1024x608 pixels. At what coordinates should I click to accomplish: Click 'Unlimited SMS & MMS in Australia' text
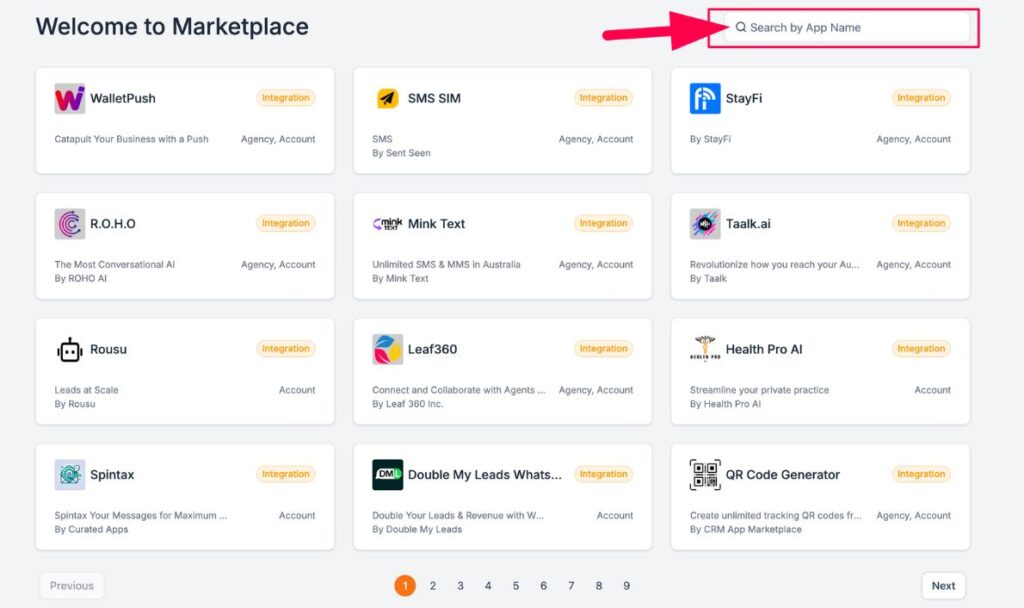click(446, 264)
